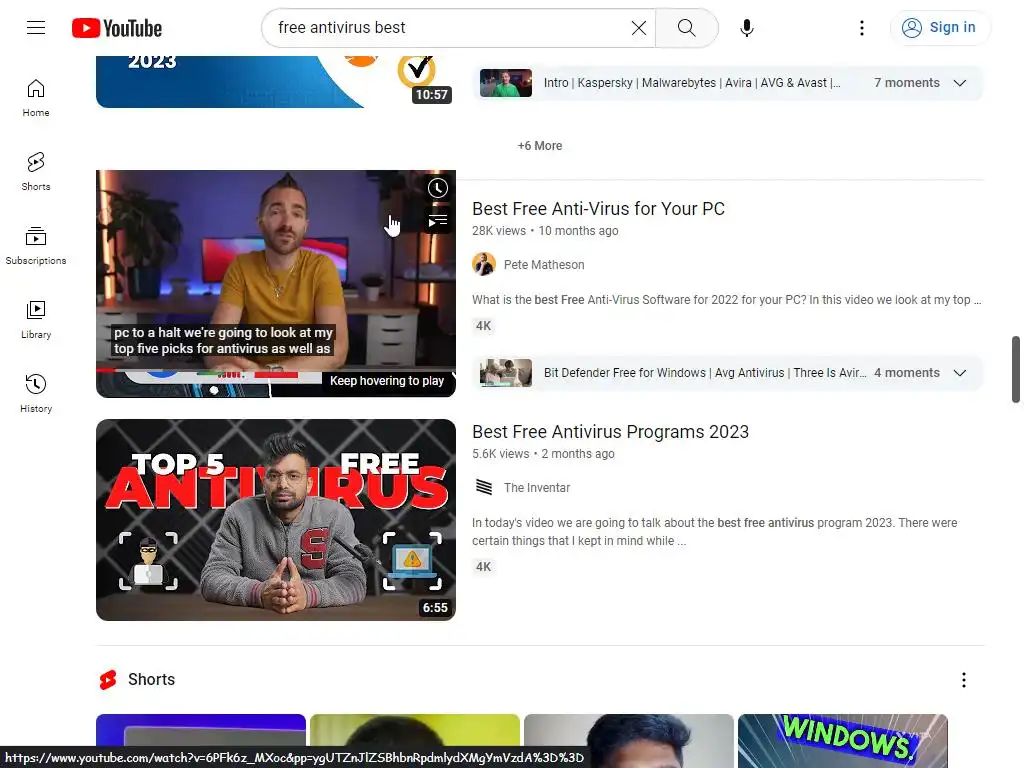1024x768 pixels.
Task: Click the Top 5 Free Antivirus thumbnail
Action: pyautogui.click(x=276, y=520)
